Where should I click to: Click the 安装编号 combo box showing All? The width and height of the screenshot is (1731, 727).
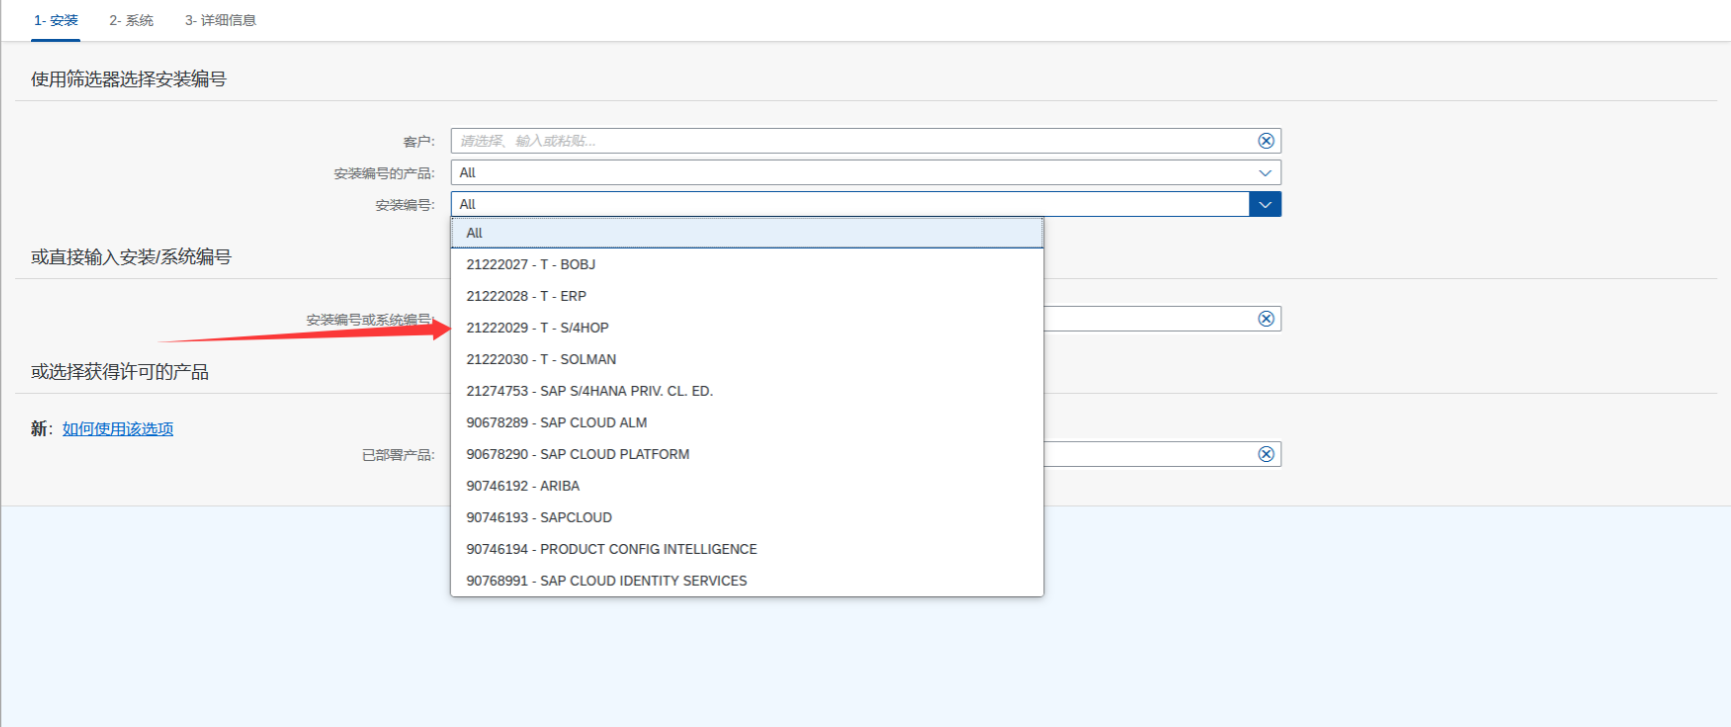point(850,204)
